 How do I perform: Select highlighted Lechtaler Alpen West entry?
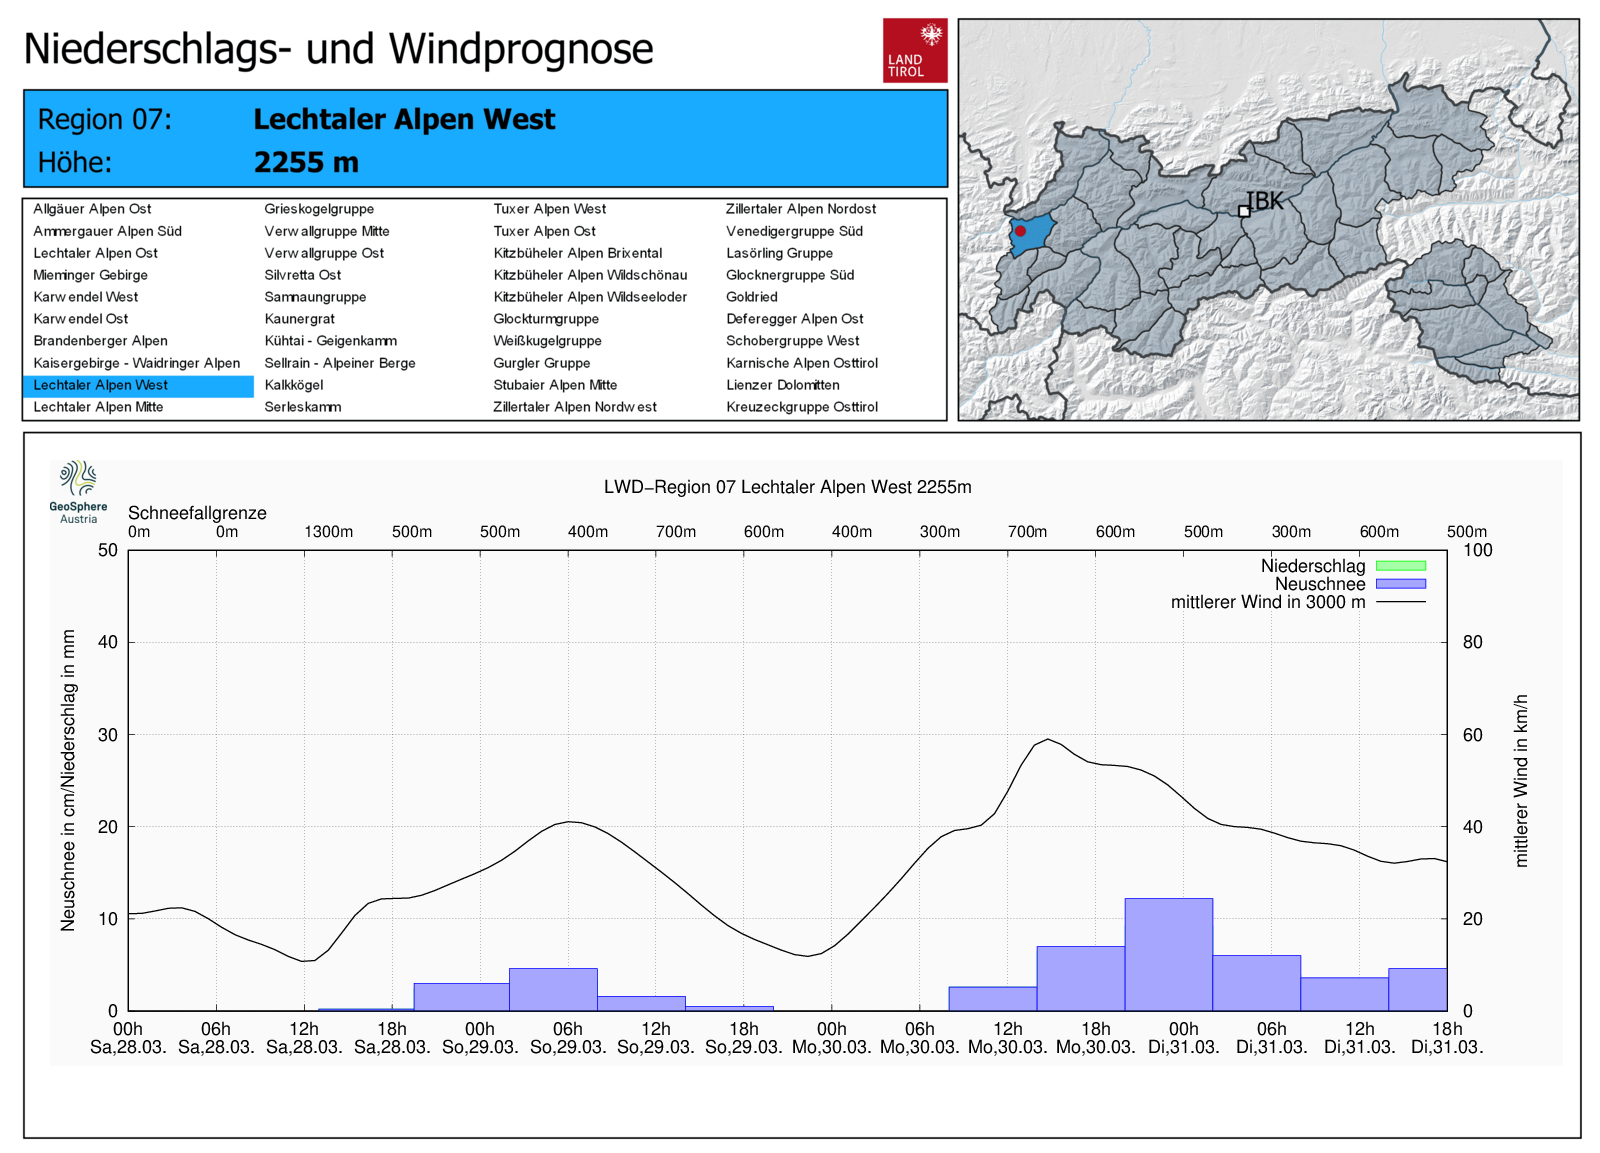pyautogui.click(x=100, y=385)
